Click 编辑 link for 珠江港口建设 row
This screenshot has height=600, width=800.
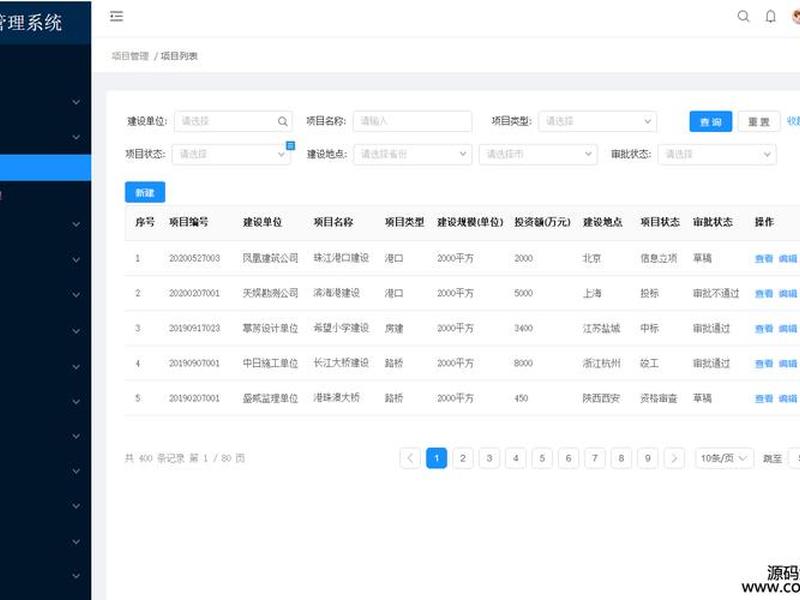coord(787,259)
